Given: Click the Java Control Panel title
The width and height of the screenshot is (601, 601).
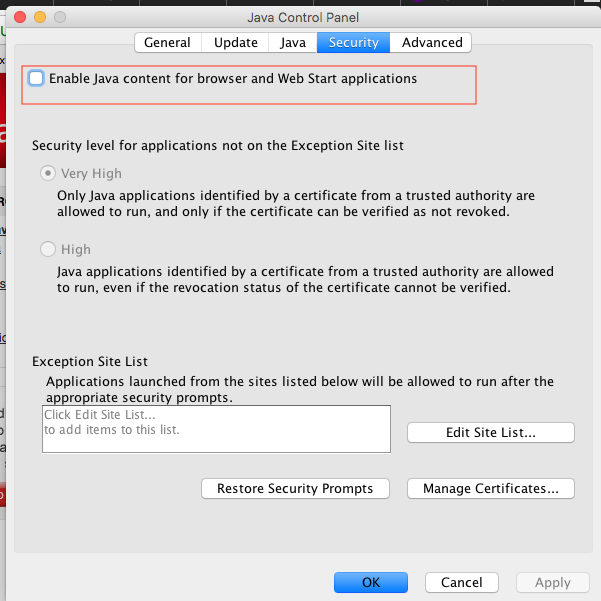Looking at the screenshot, I should point(303,18).
